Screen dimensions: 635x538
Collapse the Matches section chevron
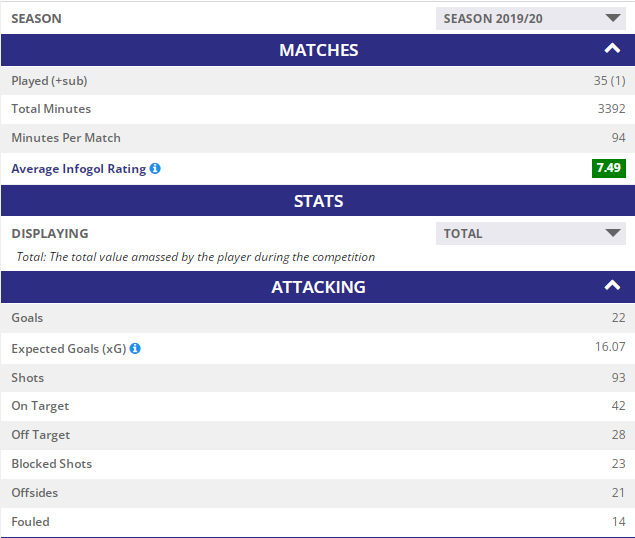pos(612,49)
